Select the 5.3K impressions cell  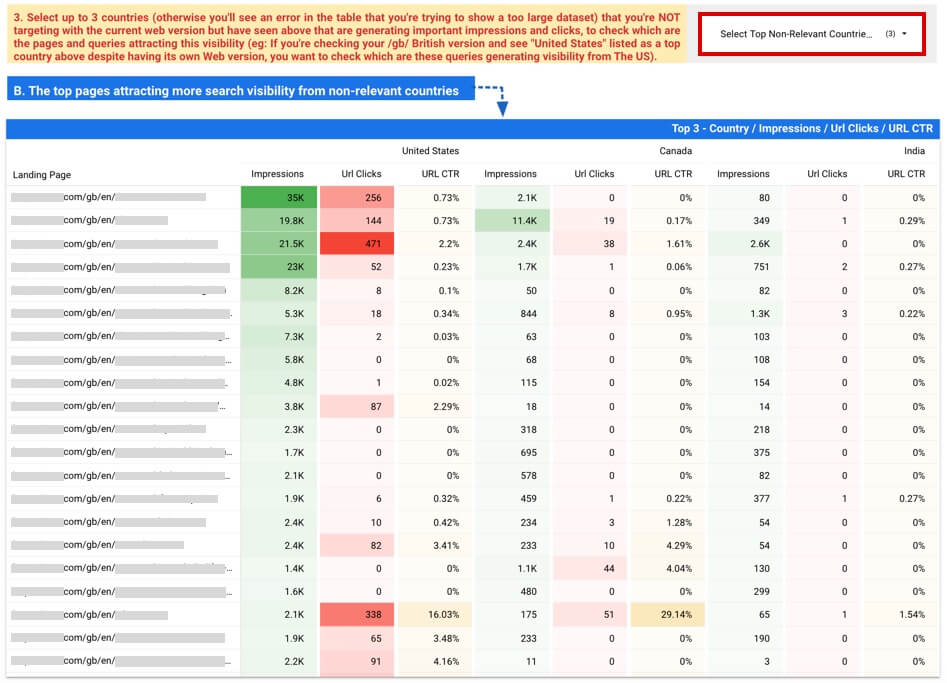click(279, 313)
